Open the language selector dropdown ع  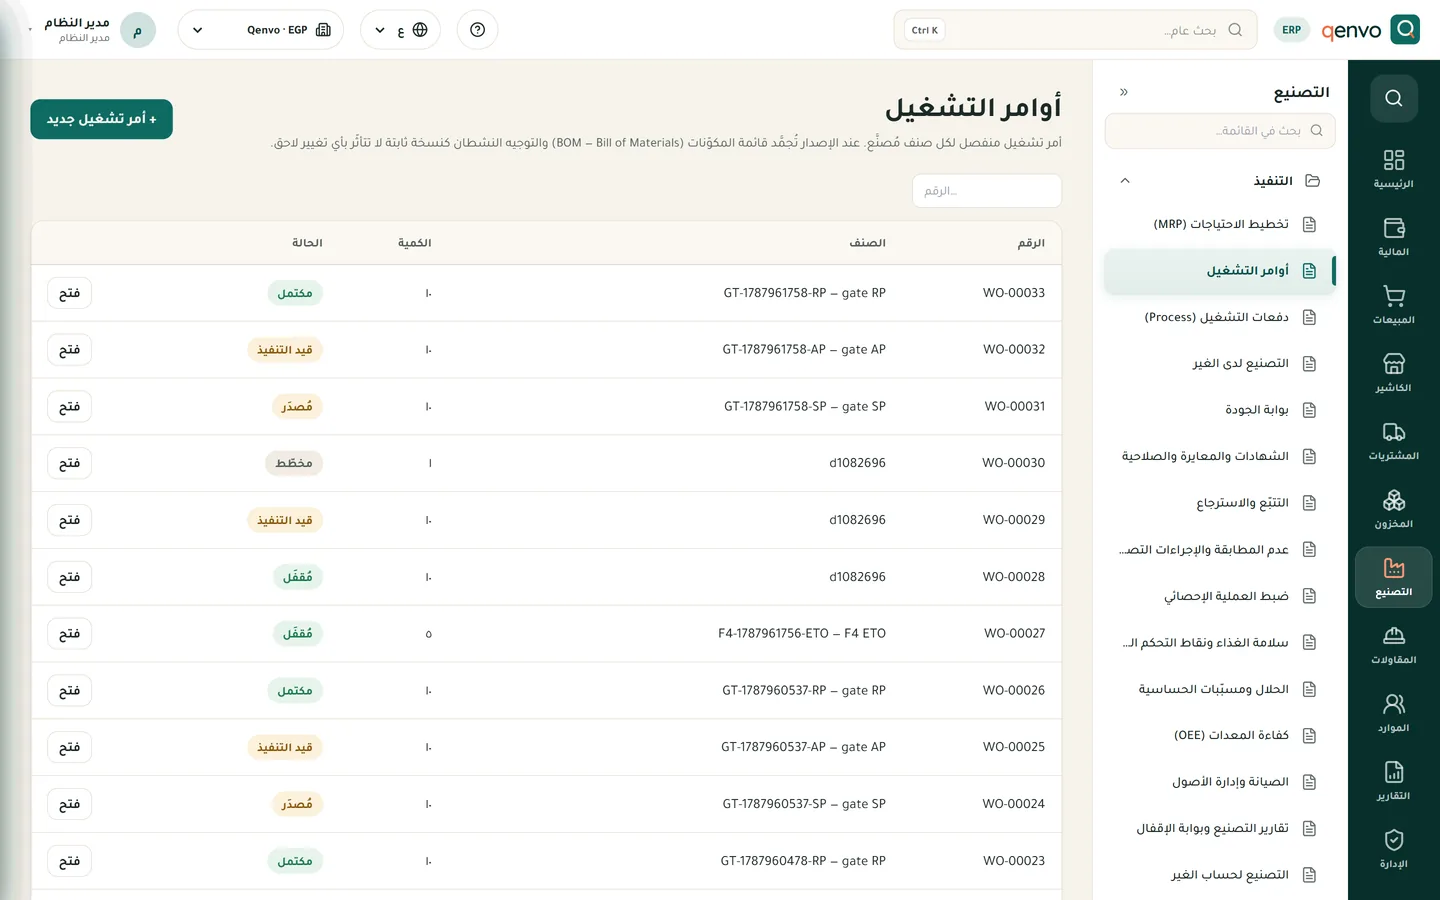click(400, 30)
